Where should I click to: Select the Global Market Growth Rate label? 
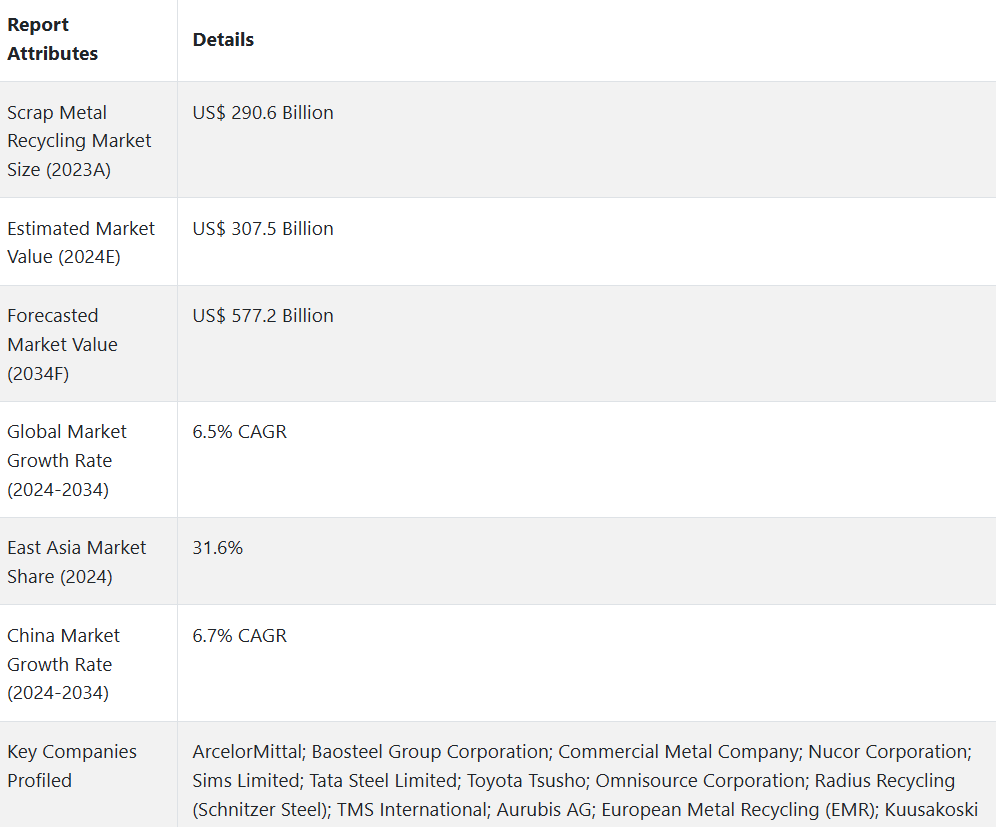click(67, 460)
